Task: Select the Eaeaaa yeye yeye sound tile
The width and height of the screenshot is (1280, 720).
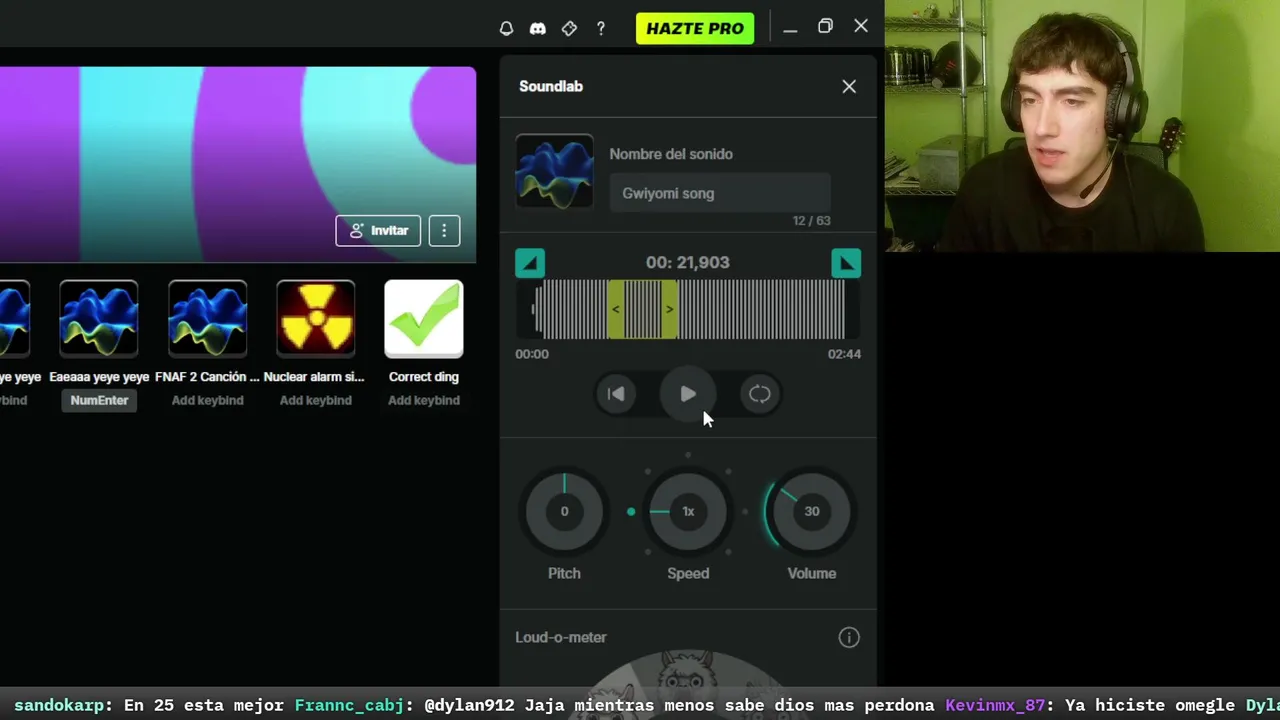Action: tap(99, 319)
